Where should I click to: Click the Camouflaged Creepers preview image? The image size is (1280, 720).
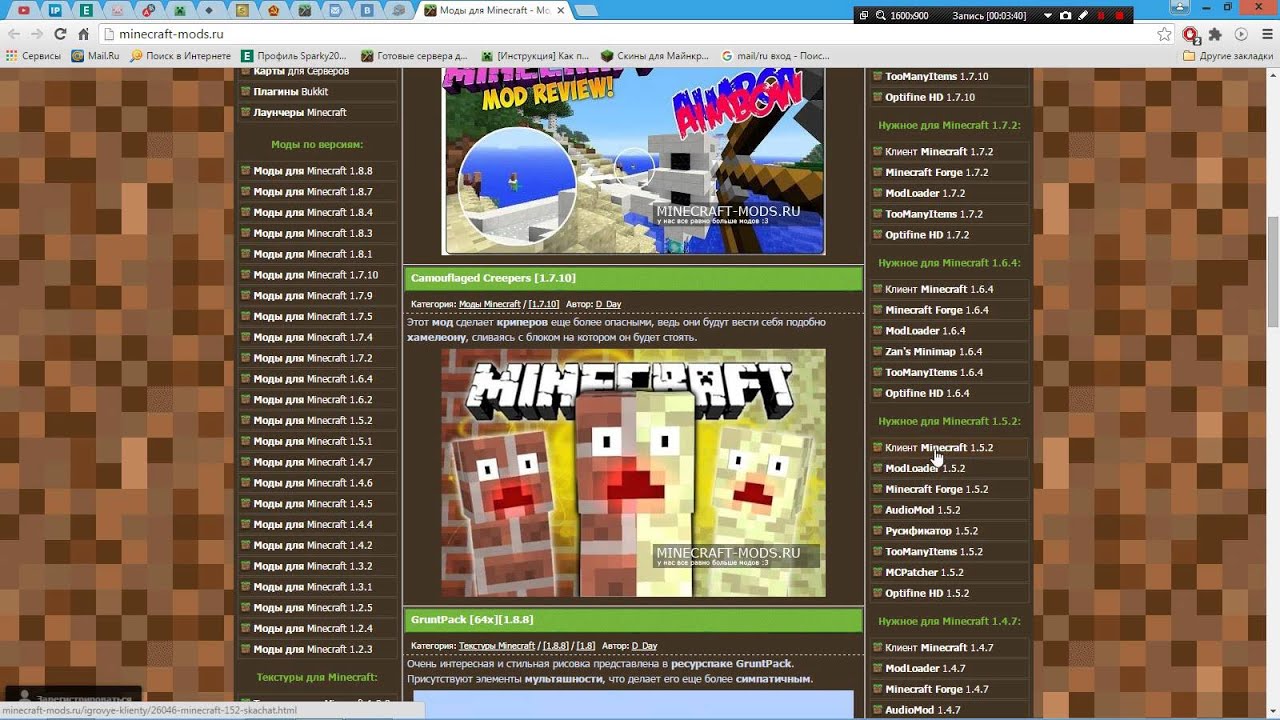(x=633, y=472)
